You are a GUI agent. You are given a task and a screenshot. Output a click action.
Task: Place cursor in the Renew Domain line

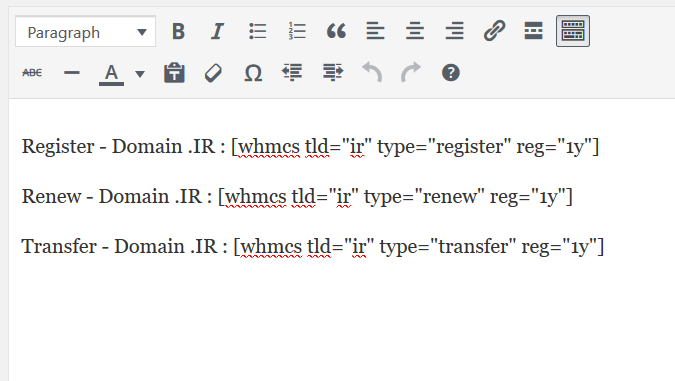[x=297, y=197]
